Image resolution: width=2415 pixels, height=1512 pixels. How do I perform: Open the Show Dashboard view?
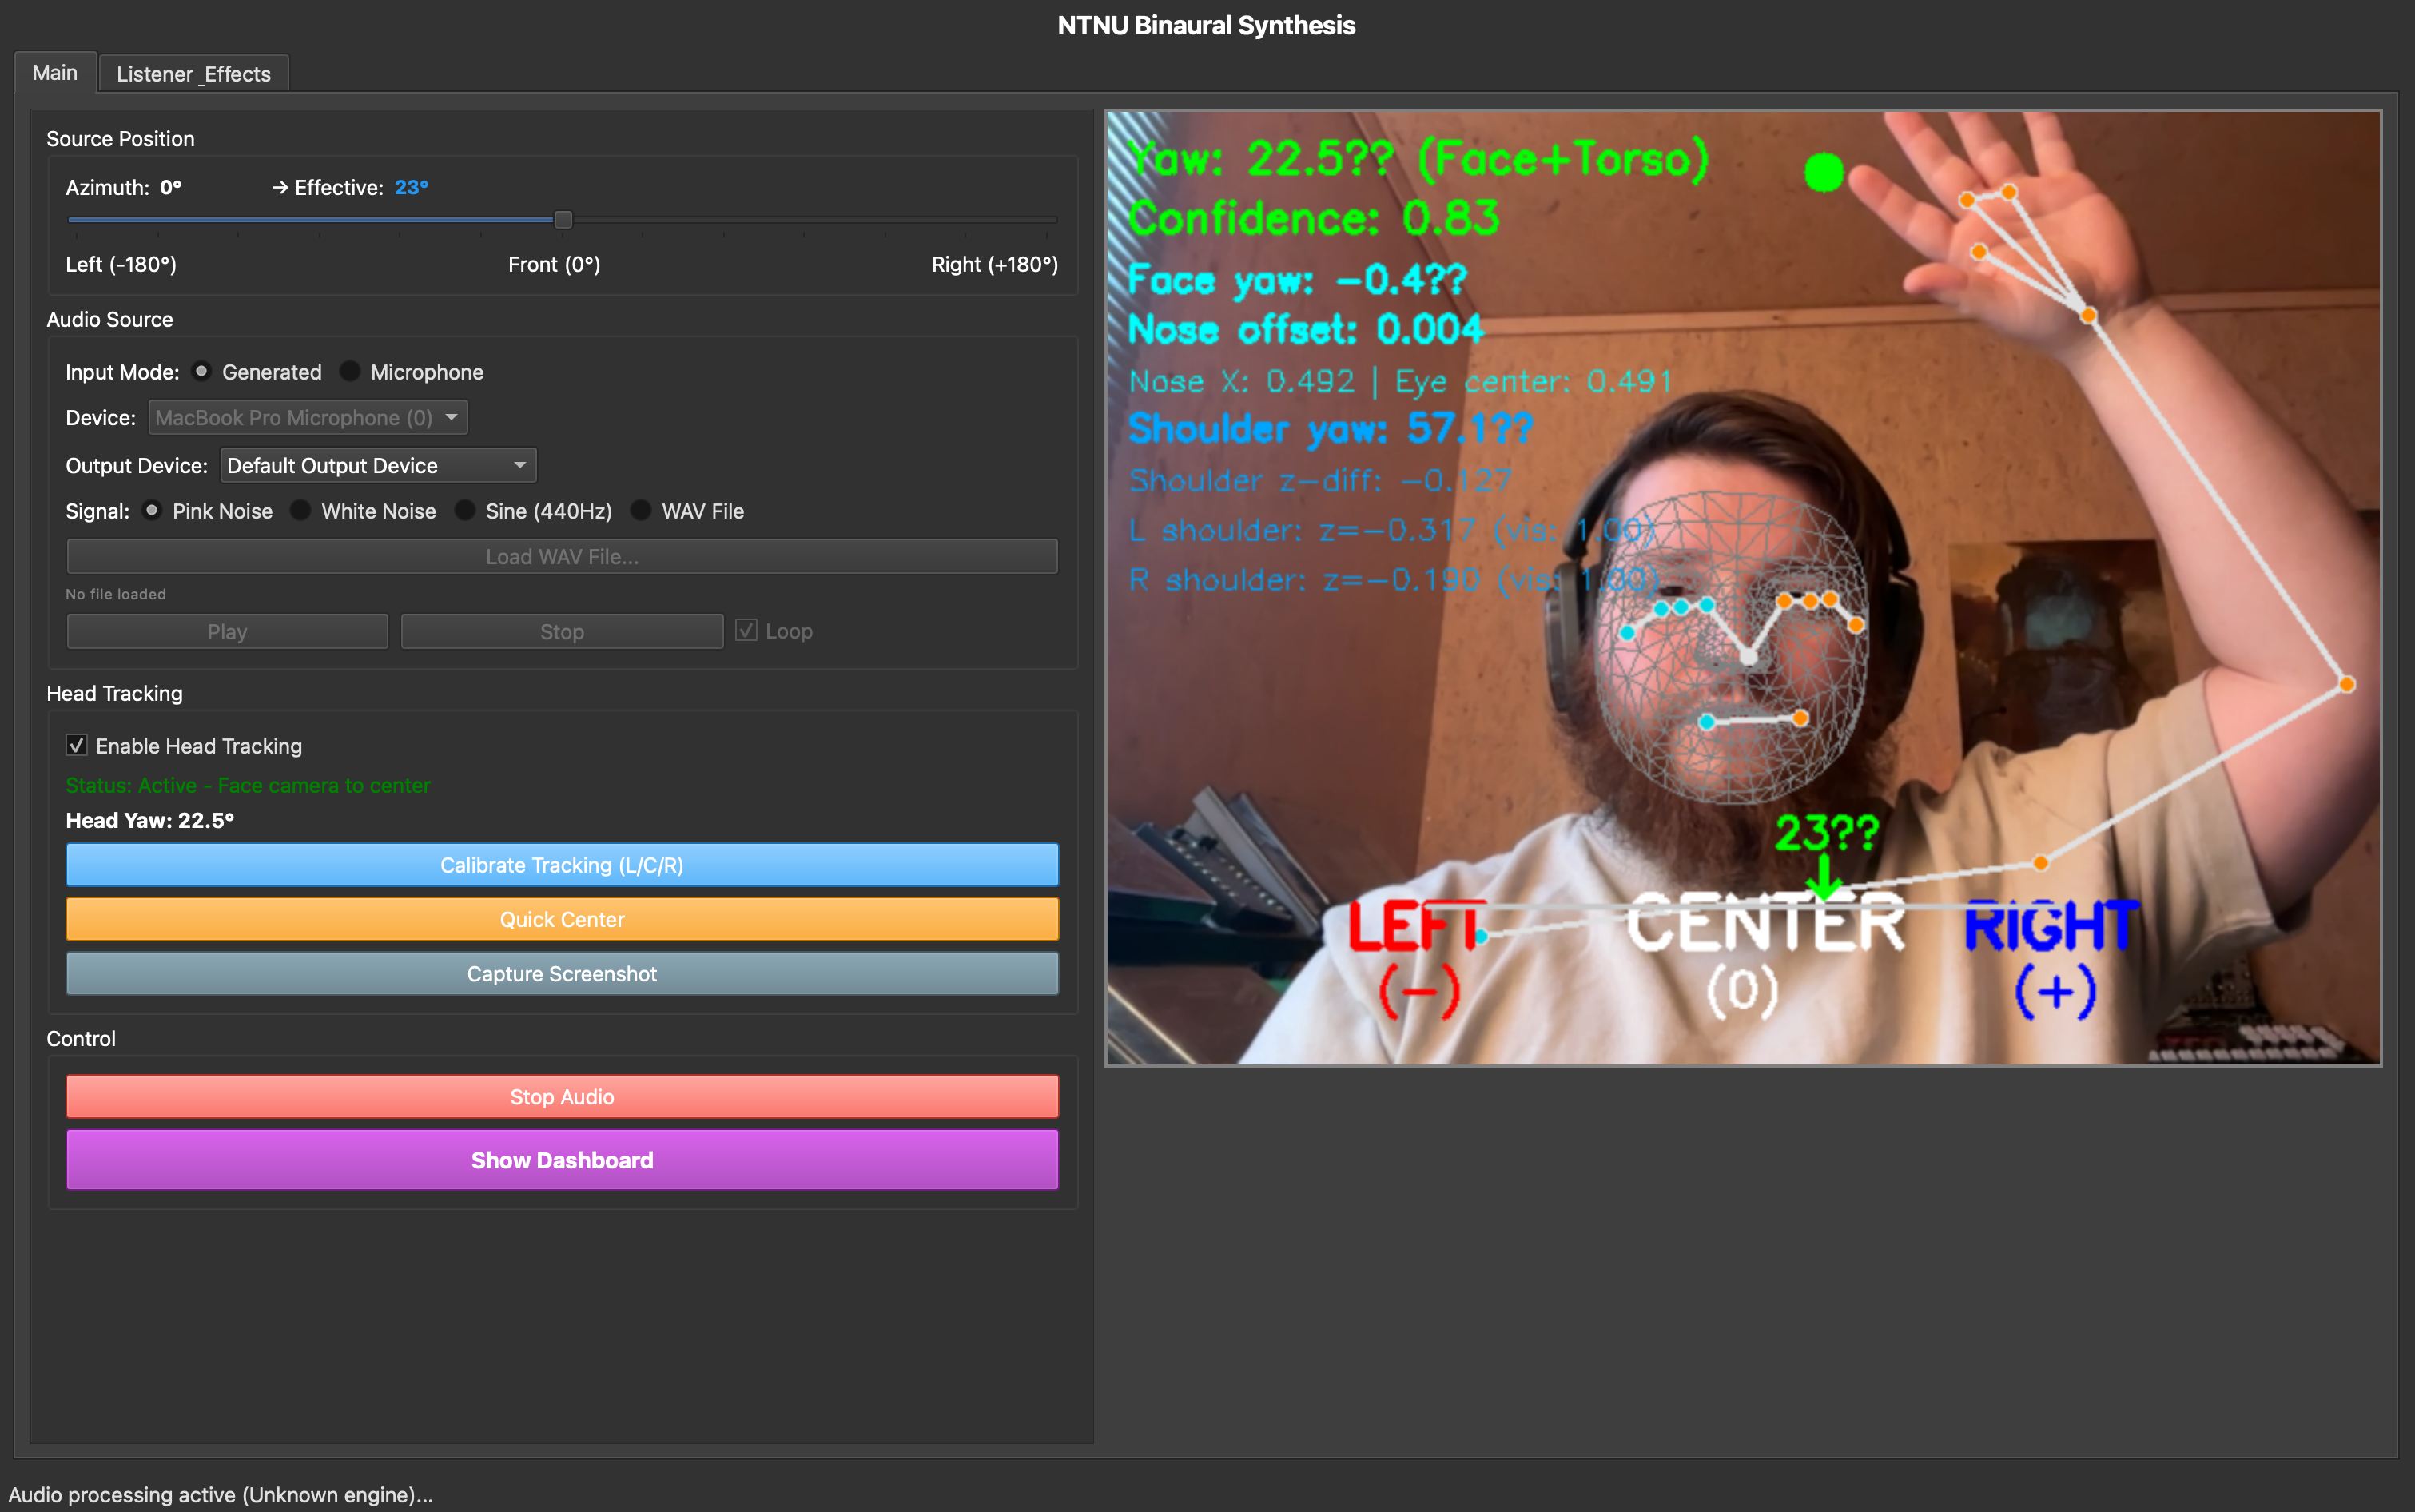[x=561, y=1159]
